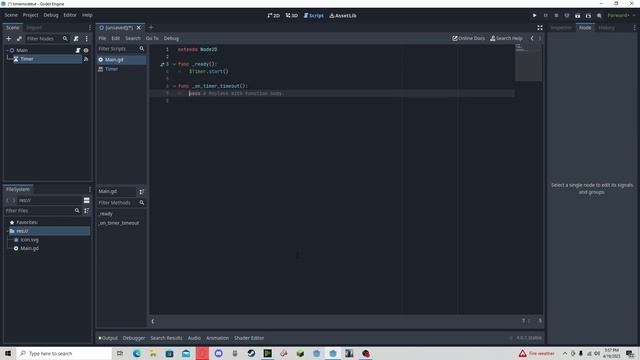Open the script editor Edit menu

(x=116, y=38)
